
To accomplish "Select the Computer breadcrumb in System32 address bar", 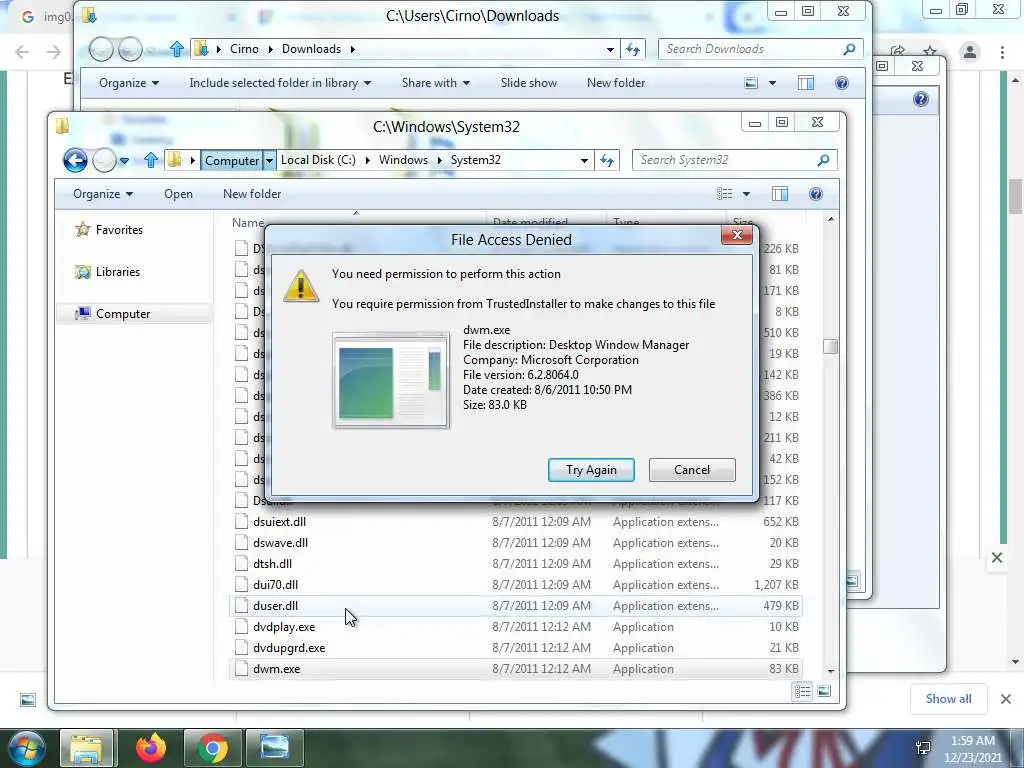I will coord(232,161).
